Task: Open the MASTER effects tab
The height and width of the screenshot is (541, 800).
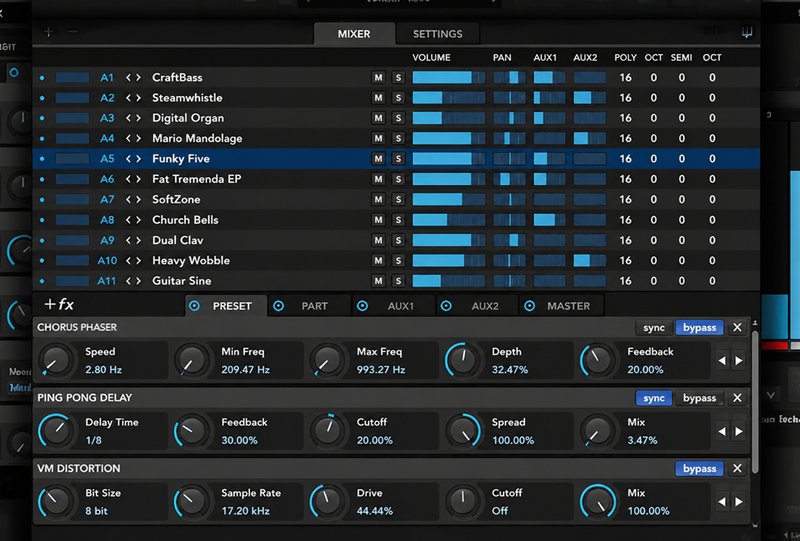Action: click(x=561, y=306)
